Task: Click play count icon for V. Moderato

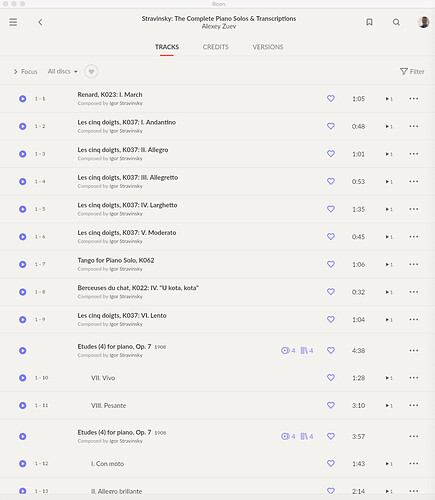Action: pyautogui.click(x=389, y=237)
